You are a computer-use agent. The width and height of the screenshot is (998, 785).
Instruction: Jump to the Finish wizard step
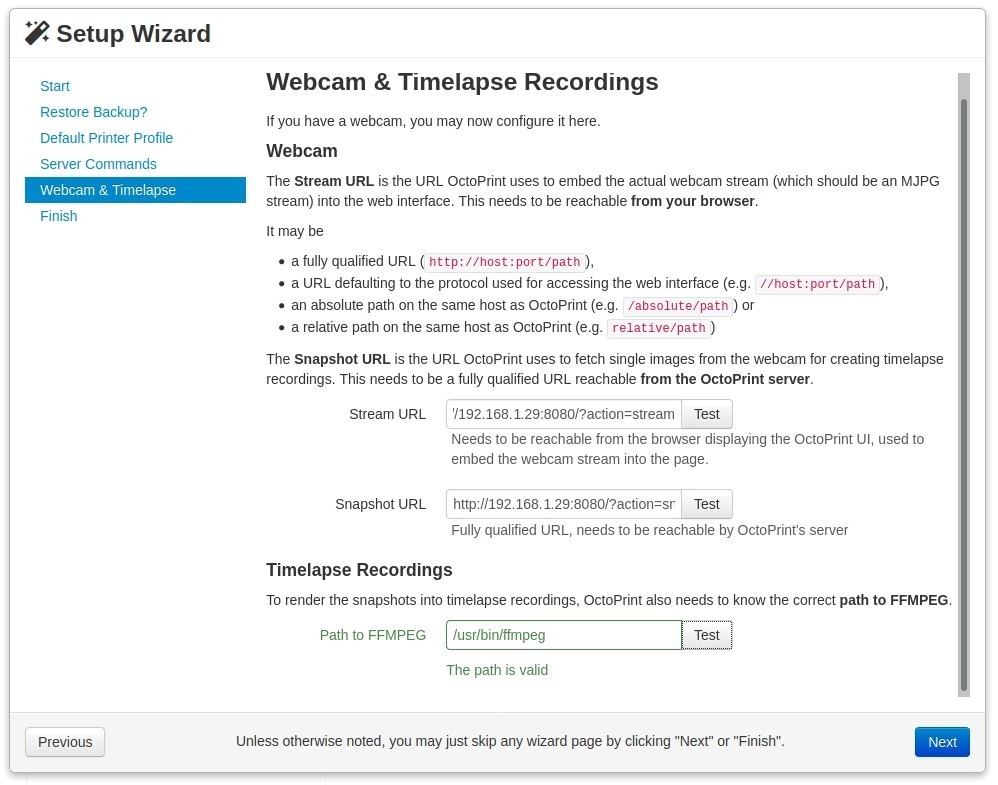coord(58,216)
